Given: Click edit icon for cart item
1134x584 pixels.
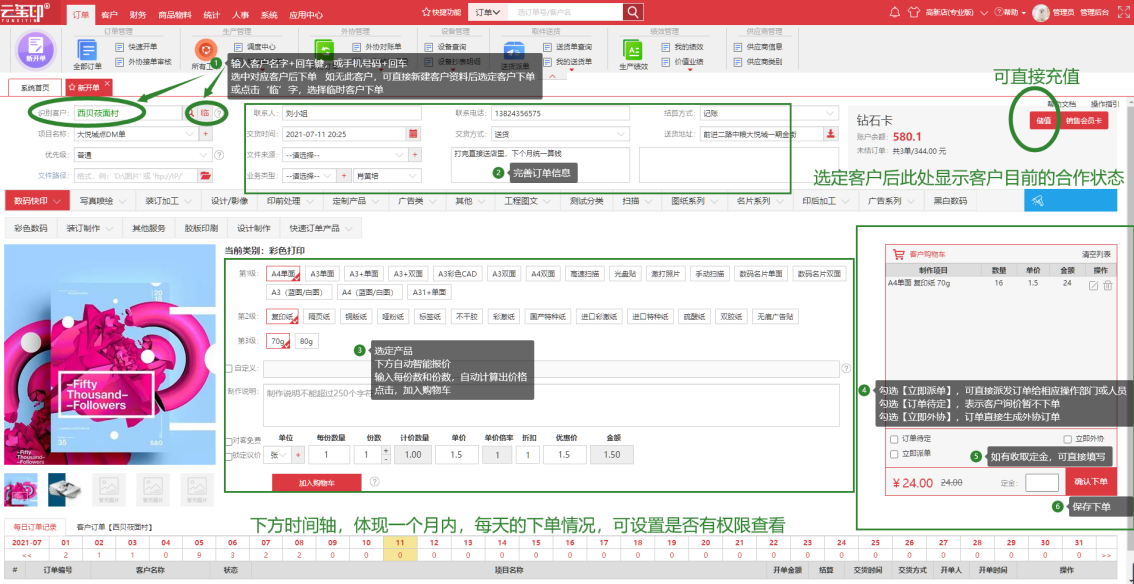Looking at the screenshot, I should point(1094,285).
